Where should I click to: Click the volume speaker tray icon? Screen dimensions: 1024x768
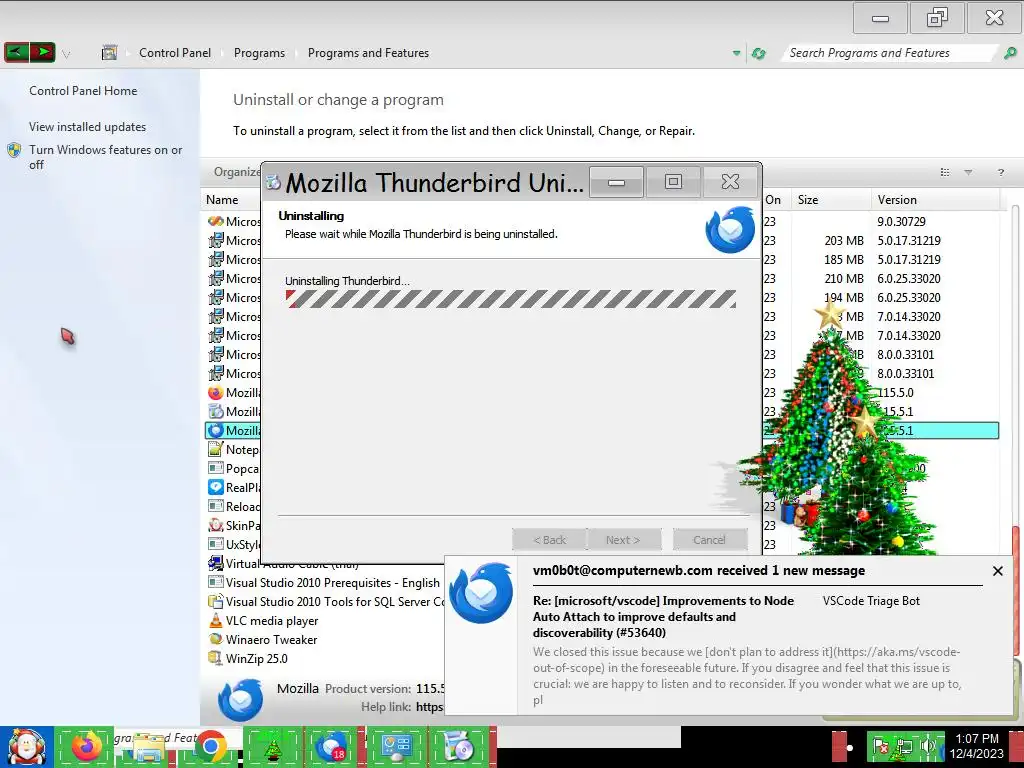click(927, 746)
